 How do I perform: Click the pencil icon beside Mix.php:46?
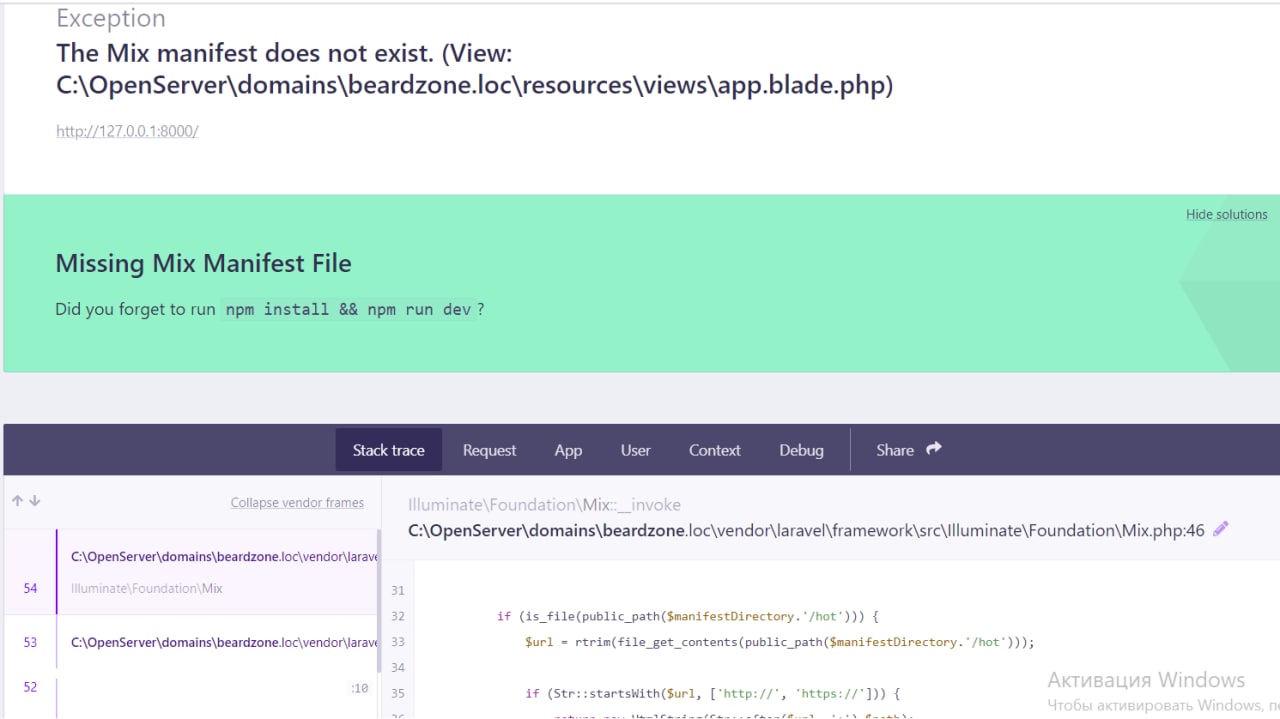1220,530
